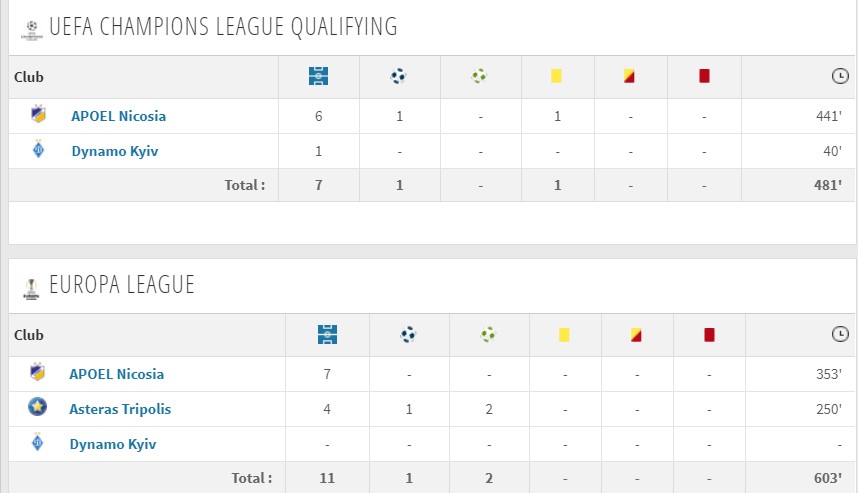Click the clock icon in Europa League table
858x493 pixels.
(x=840, y=334)
